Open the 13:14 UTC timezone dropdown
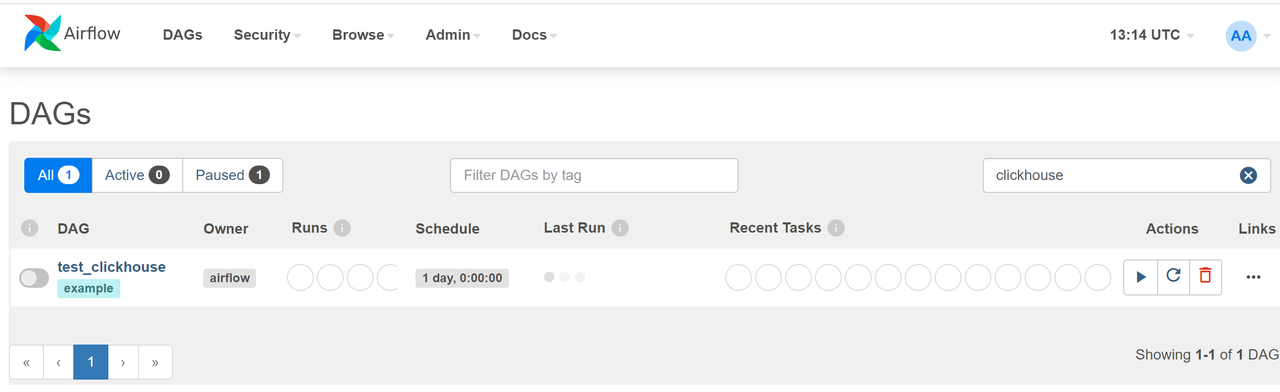Image resolution: width=1280 pixels, height=392 pixels. (1152, 35)
